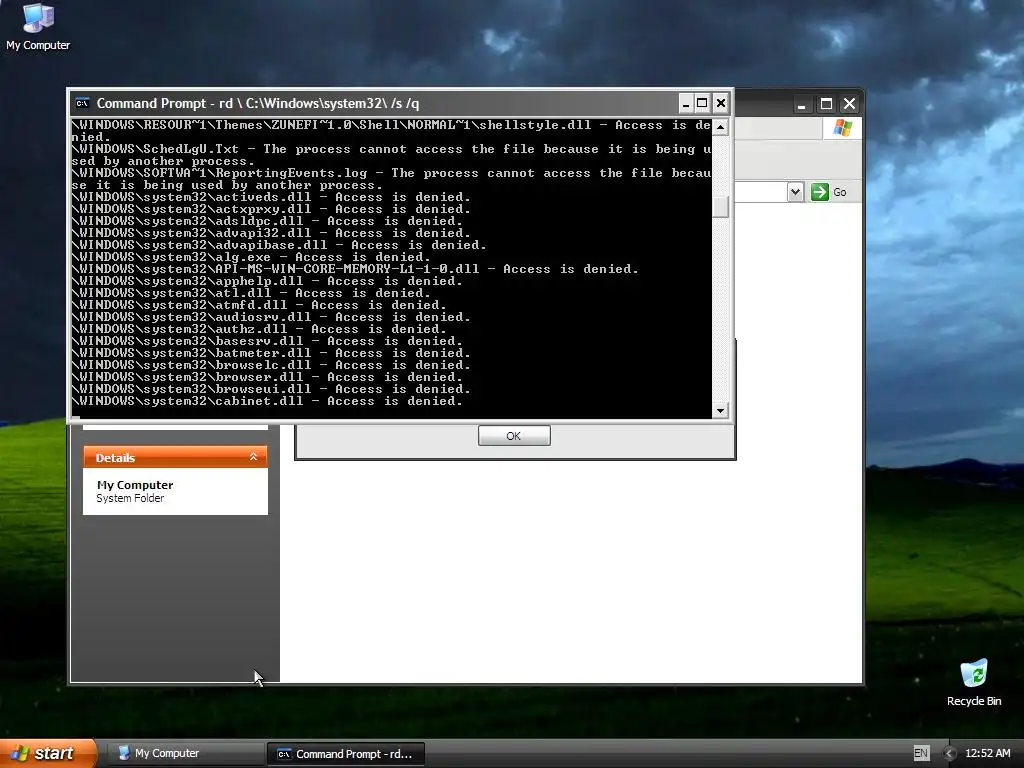1024x768 pixels.
Task: Switch to Command Prompt taskbar button
Action: (346, 754)
